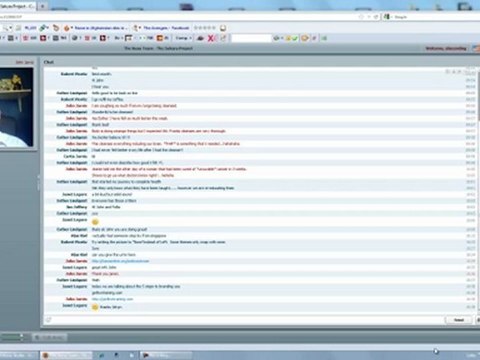The image size is (480, 360).
Task: Open the Comp dropdown in the toolbar
Action: pyautogui.click(x=184, y=38)
